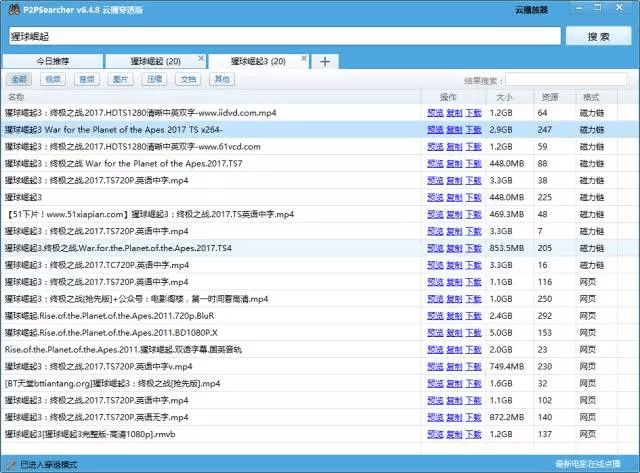Filter results by 图片 (images)
The width and height of the screenshot is (640, 473).
point(120,79)
